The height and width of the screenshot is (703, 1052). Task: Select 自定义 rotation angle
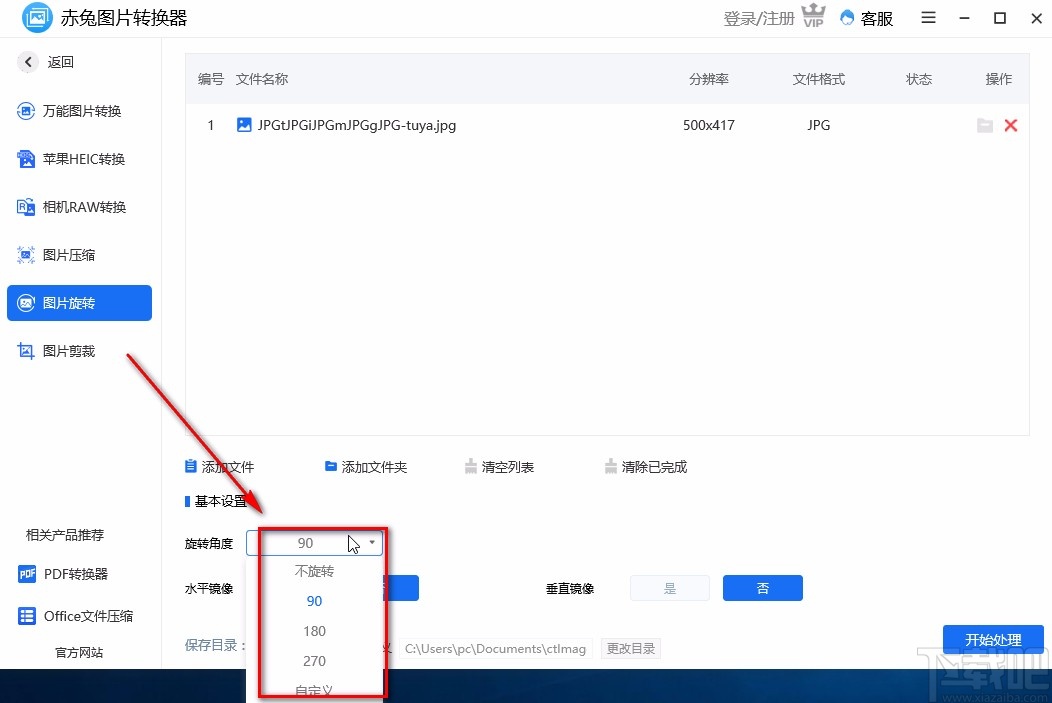[314, 688]
